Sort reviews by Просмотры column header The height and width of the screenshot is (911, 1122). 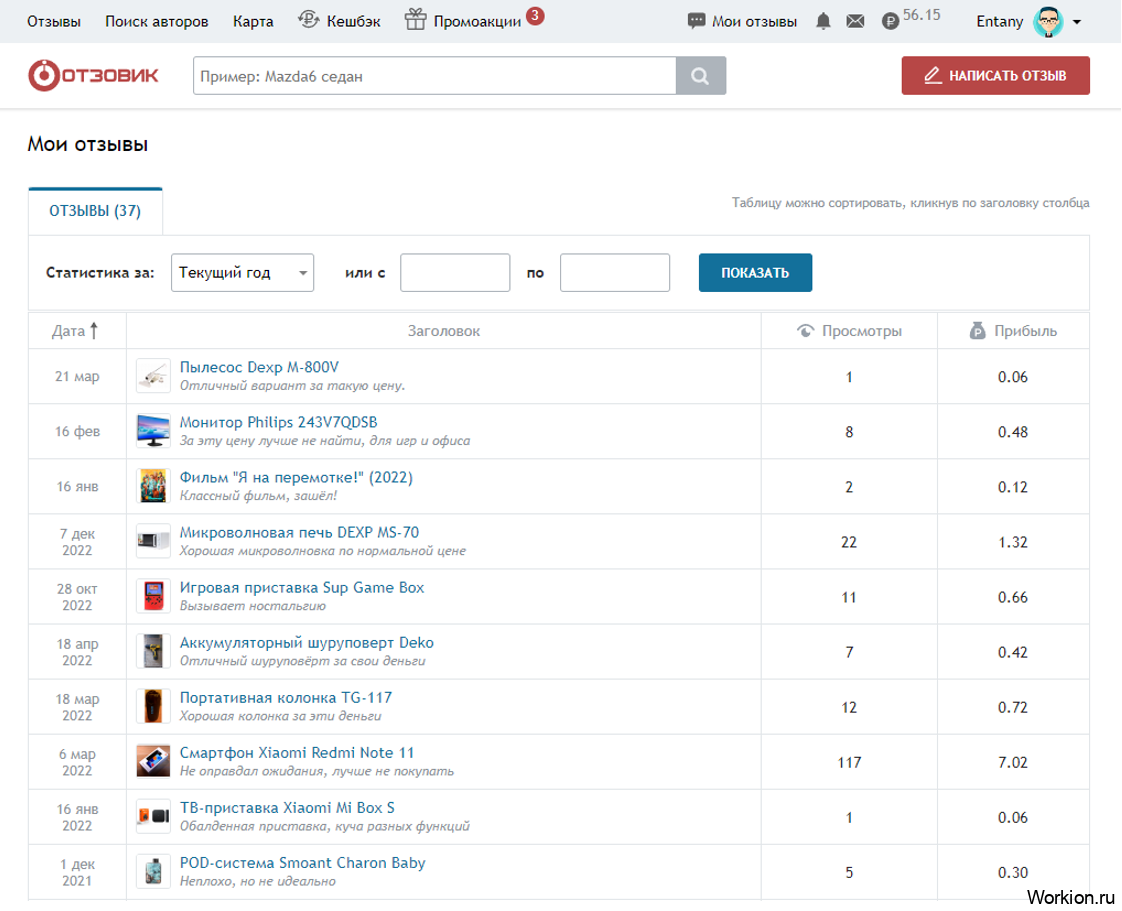pyautogui.click(x=849, y=331)
